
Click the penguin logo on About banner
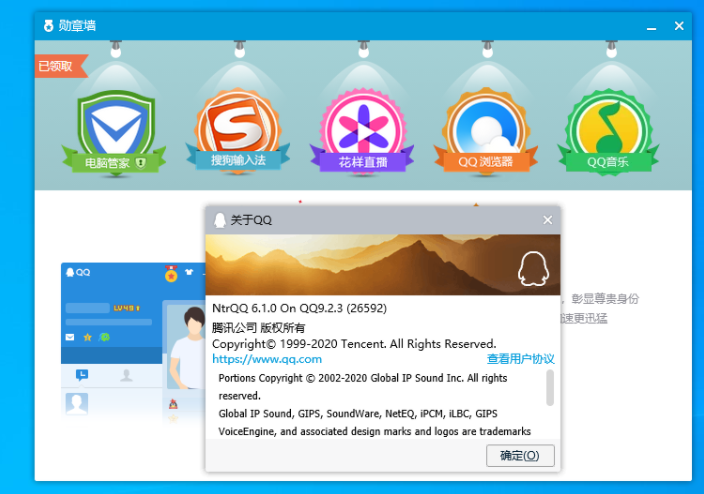532,268
